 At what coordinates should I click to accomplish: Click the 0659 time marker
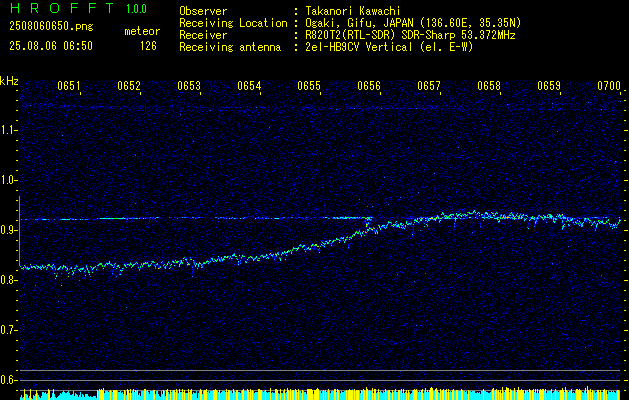point(549,86)
